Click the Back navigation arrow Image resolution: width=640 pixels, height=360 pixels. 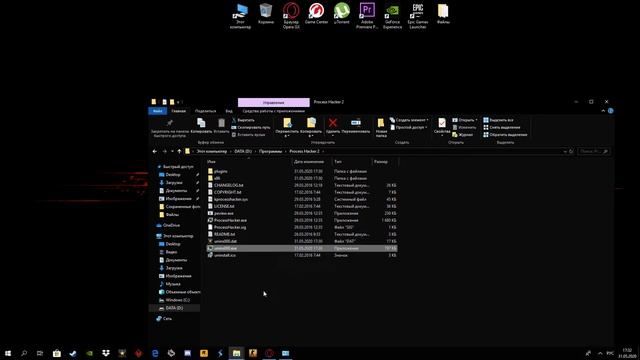155,151
